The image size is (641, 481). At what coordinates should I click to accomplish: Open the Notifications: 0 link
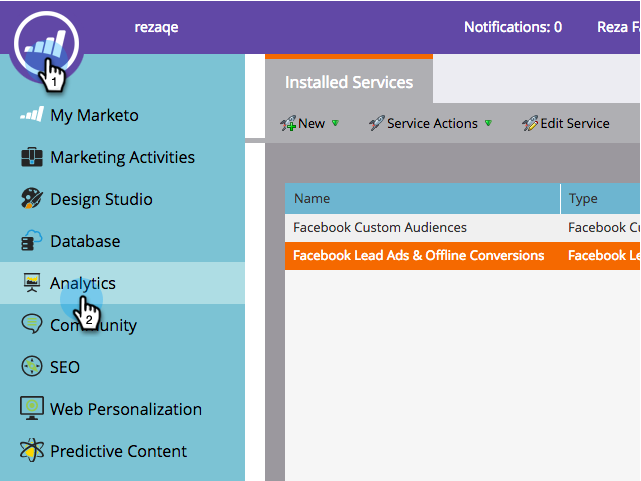(512, 27)
